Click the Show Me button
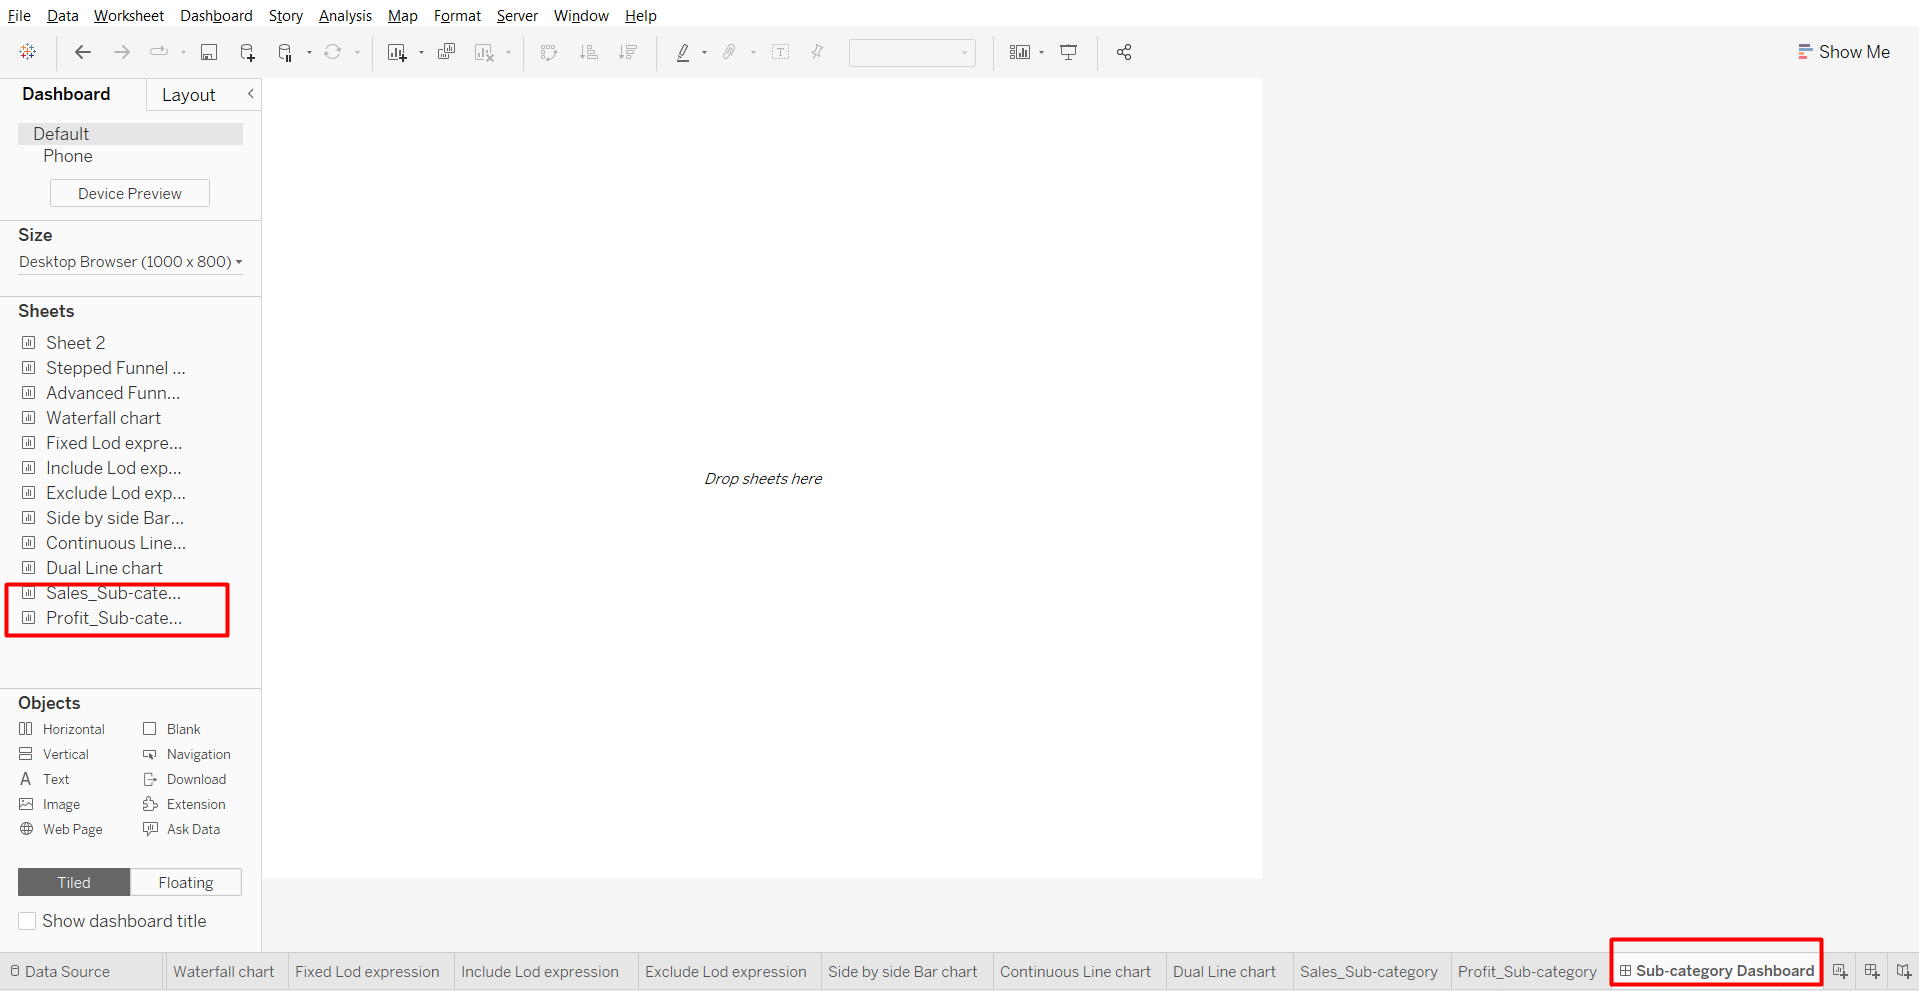 click(x=1844, y=52)
